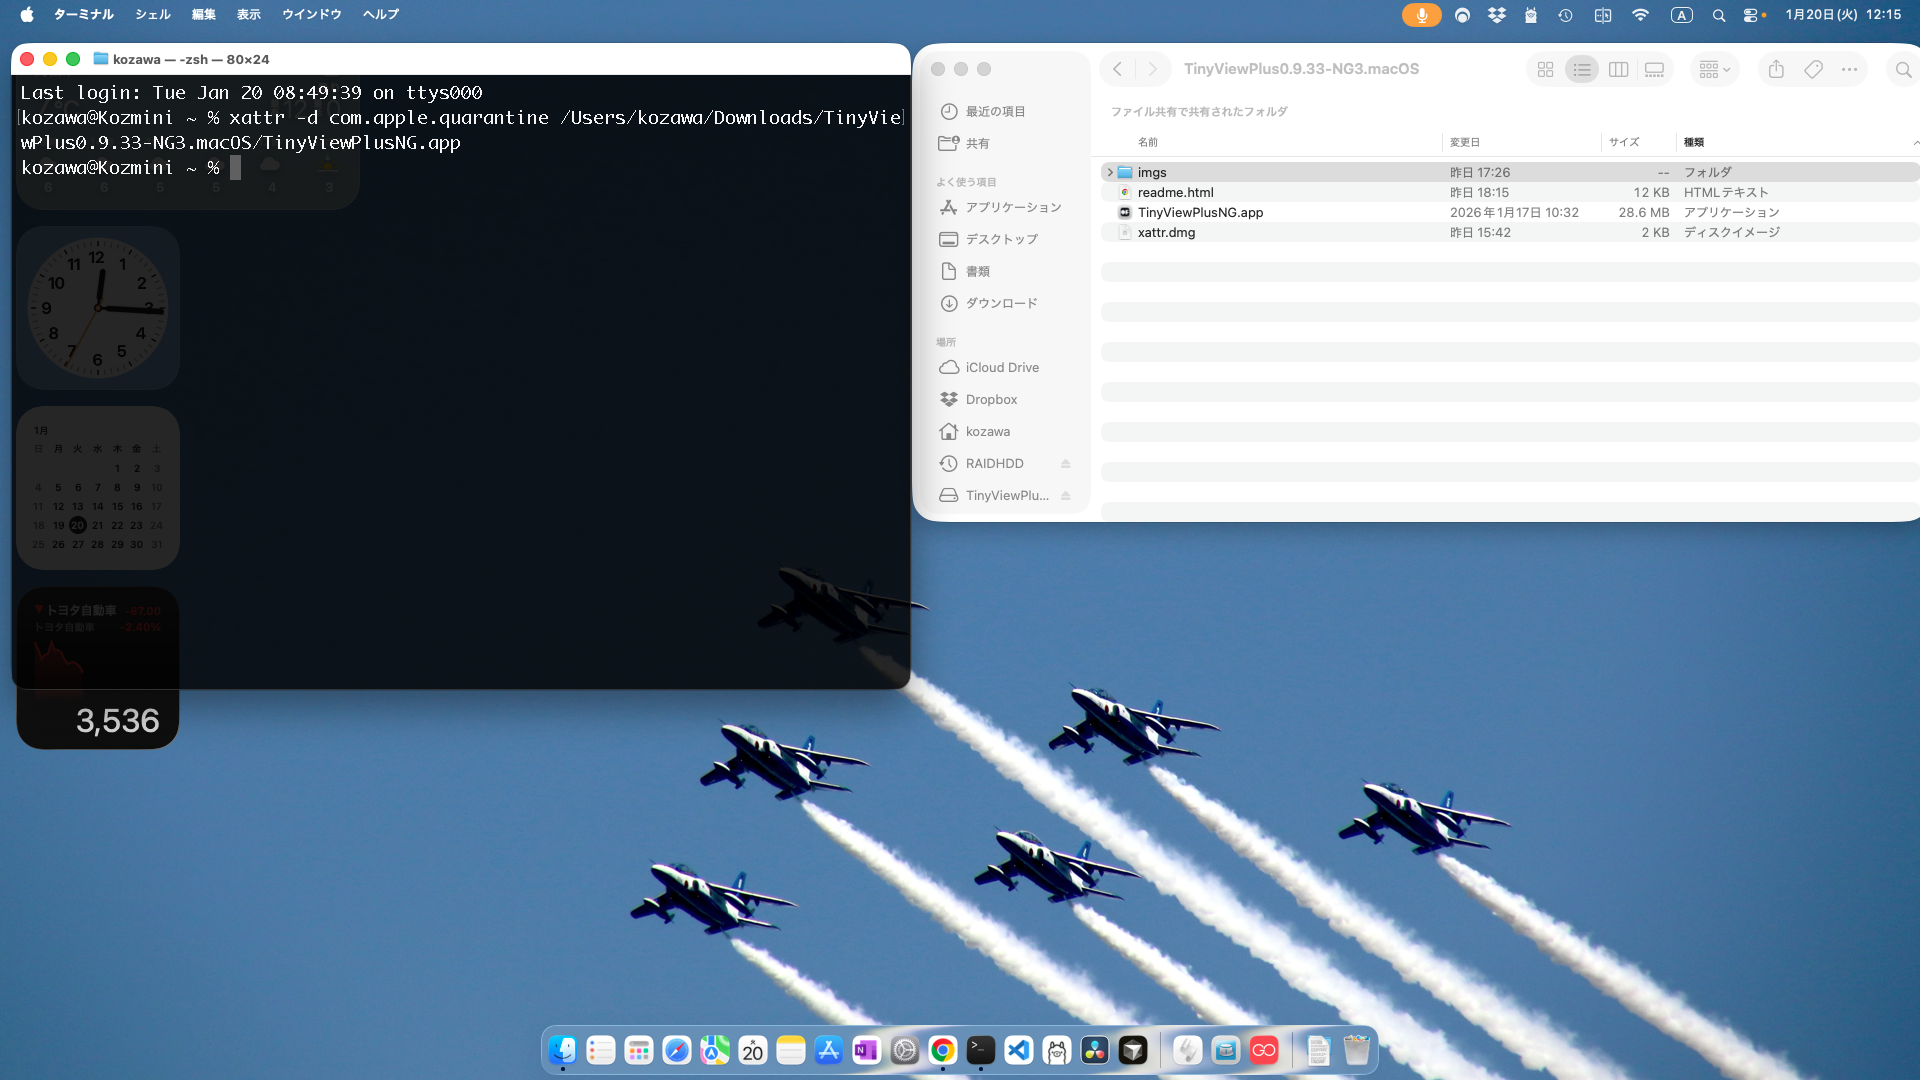Go to ダウンロード in Finder sidebar
Screen dimensions: 1920x1080
tap(1001, 303)
